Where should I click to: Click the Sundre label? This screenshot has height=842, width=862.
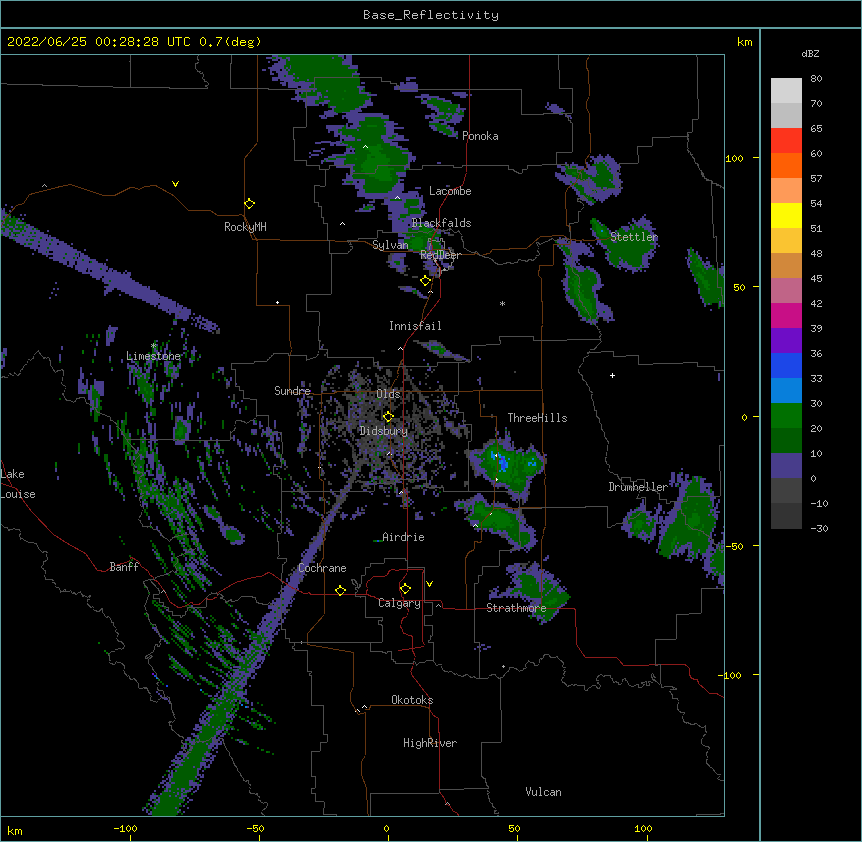tap(292, 391)
